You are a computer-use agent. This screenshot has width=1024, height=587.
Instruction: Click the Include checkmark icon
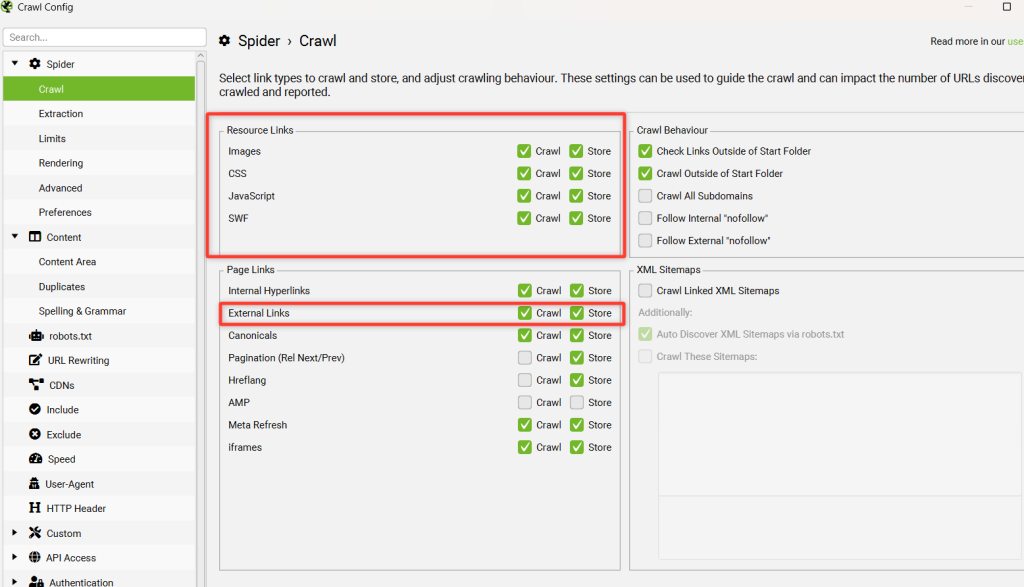35,409
